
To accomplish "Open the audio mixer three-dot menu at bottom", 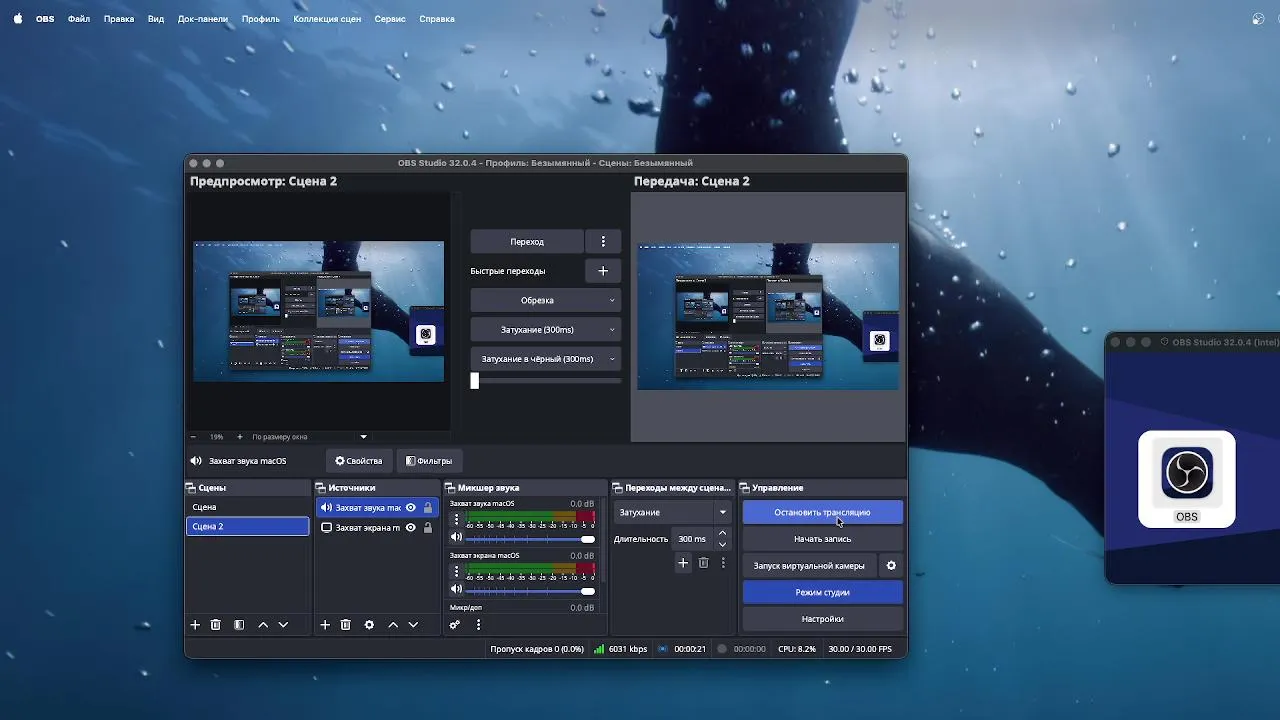I will coord(478,625).
